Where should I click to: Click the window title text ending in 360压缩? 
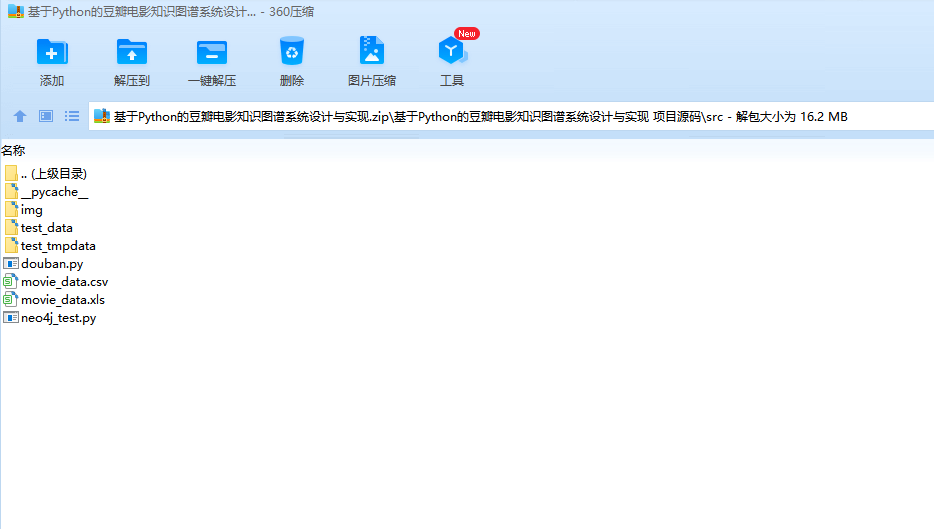pyautogui.click(x=171, y=11)
